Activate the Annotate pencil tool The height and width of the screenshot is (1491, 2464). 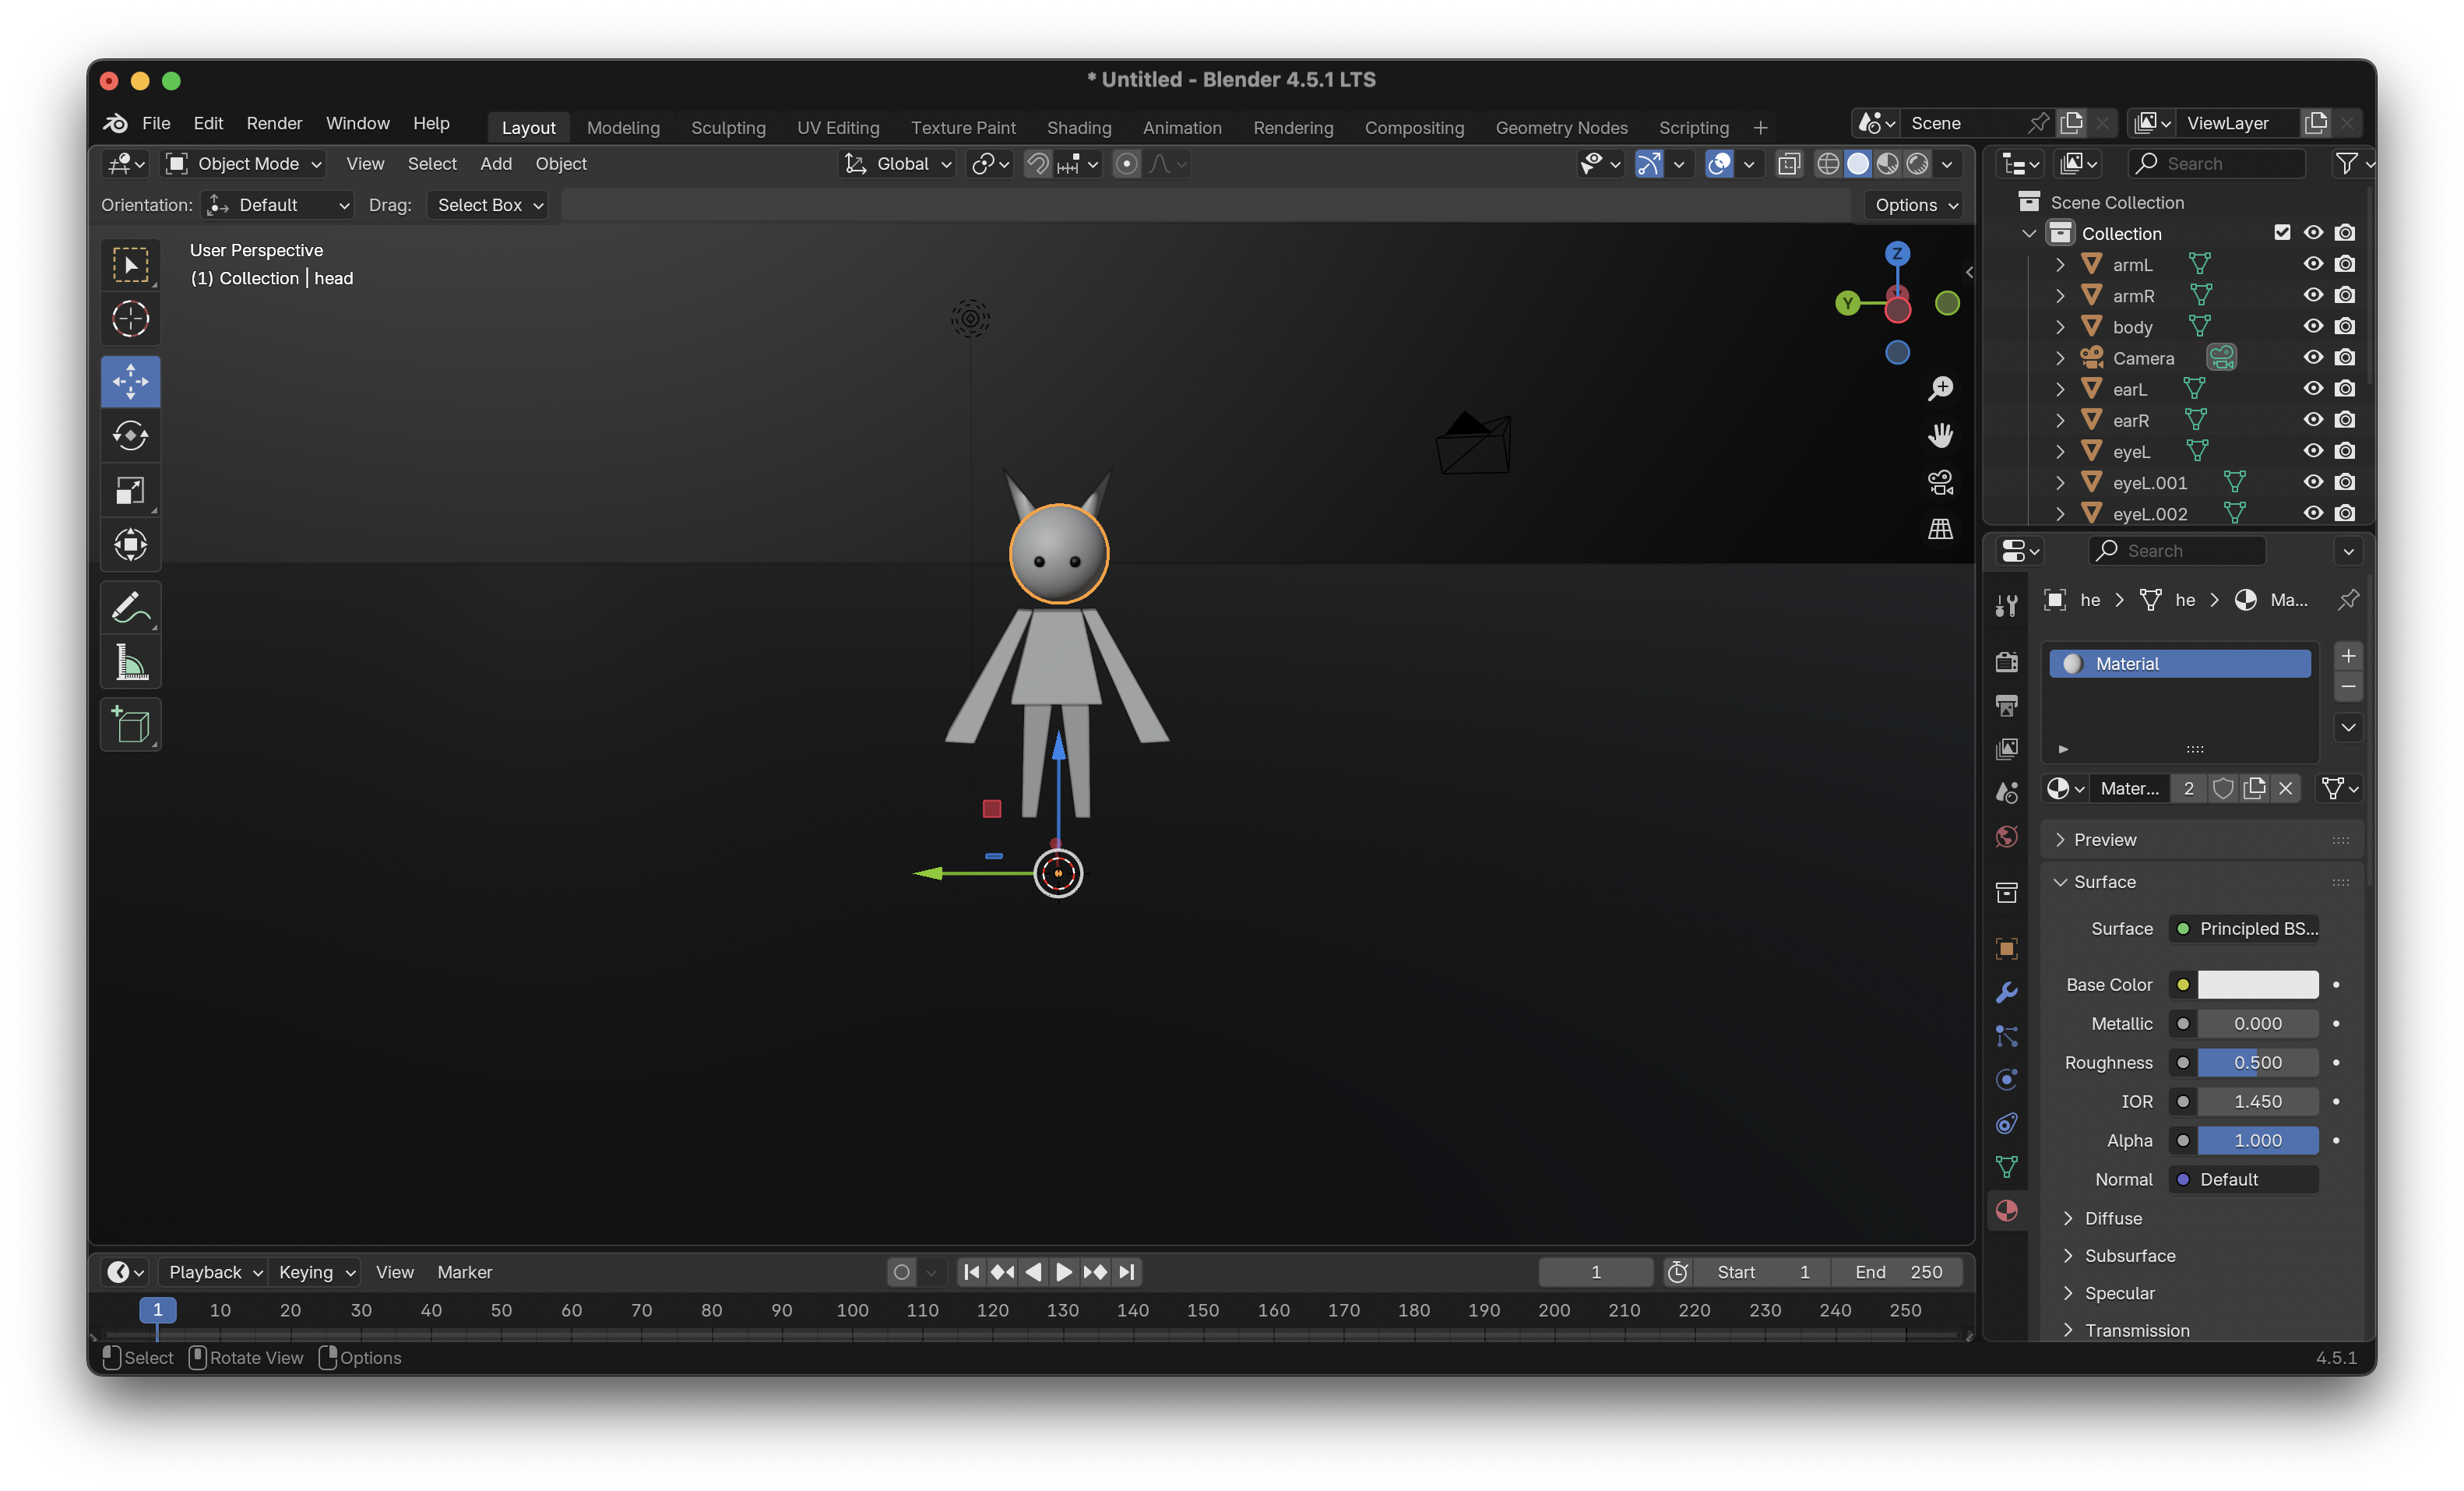pos(130,607)
